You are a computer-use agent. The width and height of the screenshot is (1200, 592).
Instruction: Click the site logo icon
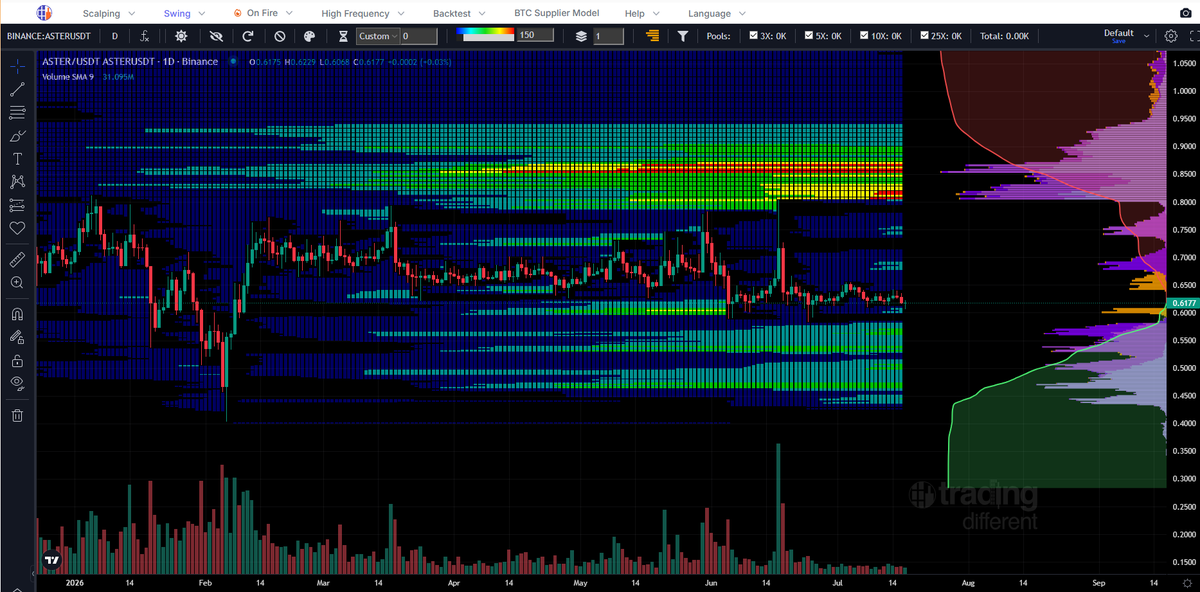click(x=43, y=13)
